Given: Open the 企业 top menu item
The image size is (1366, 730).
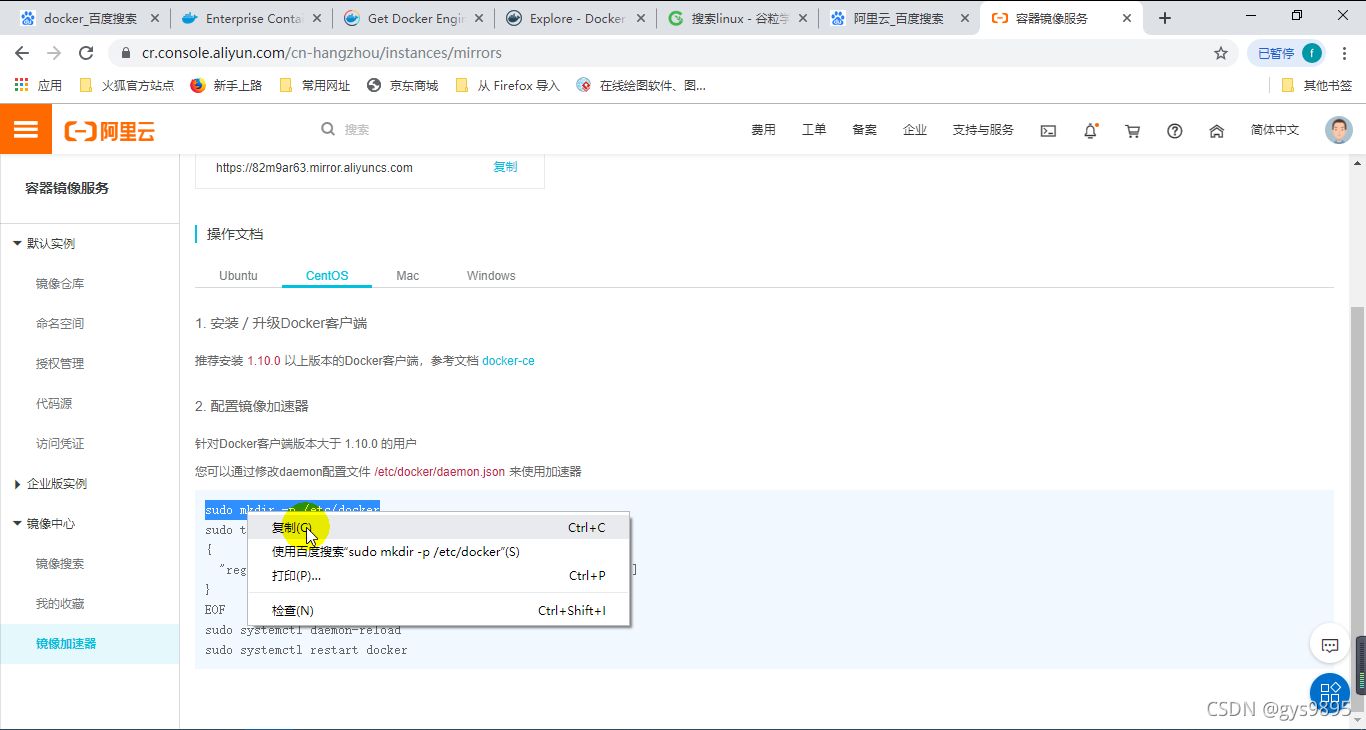Looking at the screenshot, I should pyautogui.click(x=914, y=130).
